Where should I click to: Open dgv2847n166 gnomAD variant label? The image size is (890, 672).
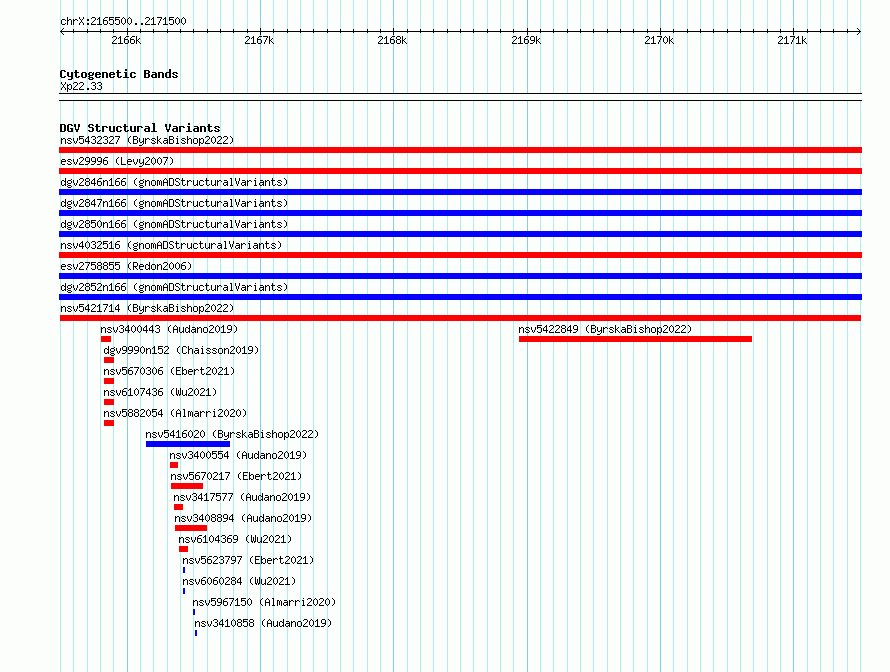[174, 203]
